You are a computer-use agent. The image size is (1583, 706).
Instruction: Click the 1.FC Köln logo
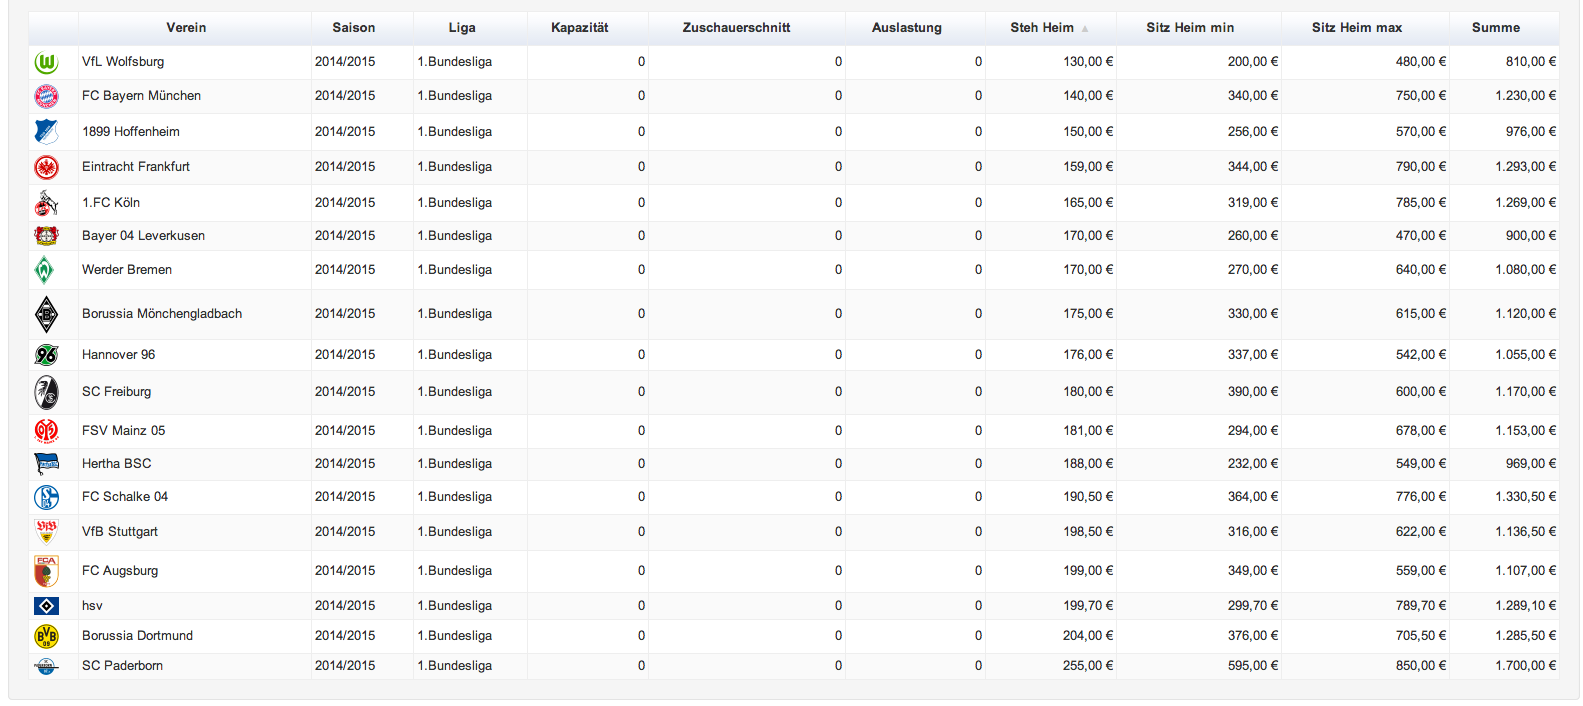46,203
